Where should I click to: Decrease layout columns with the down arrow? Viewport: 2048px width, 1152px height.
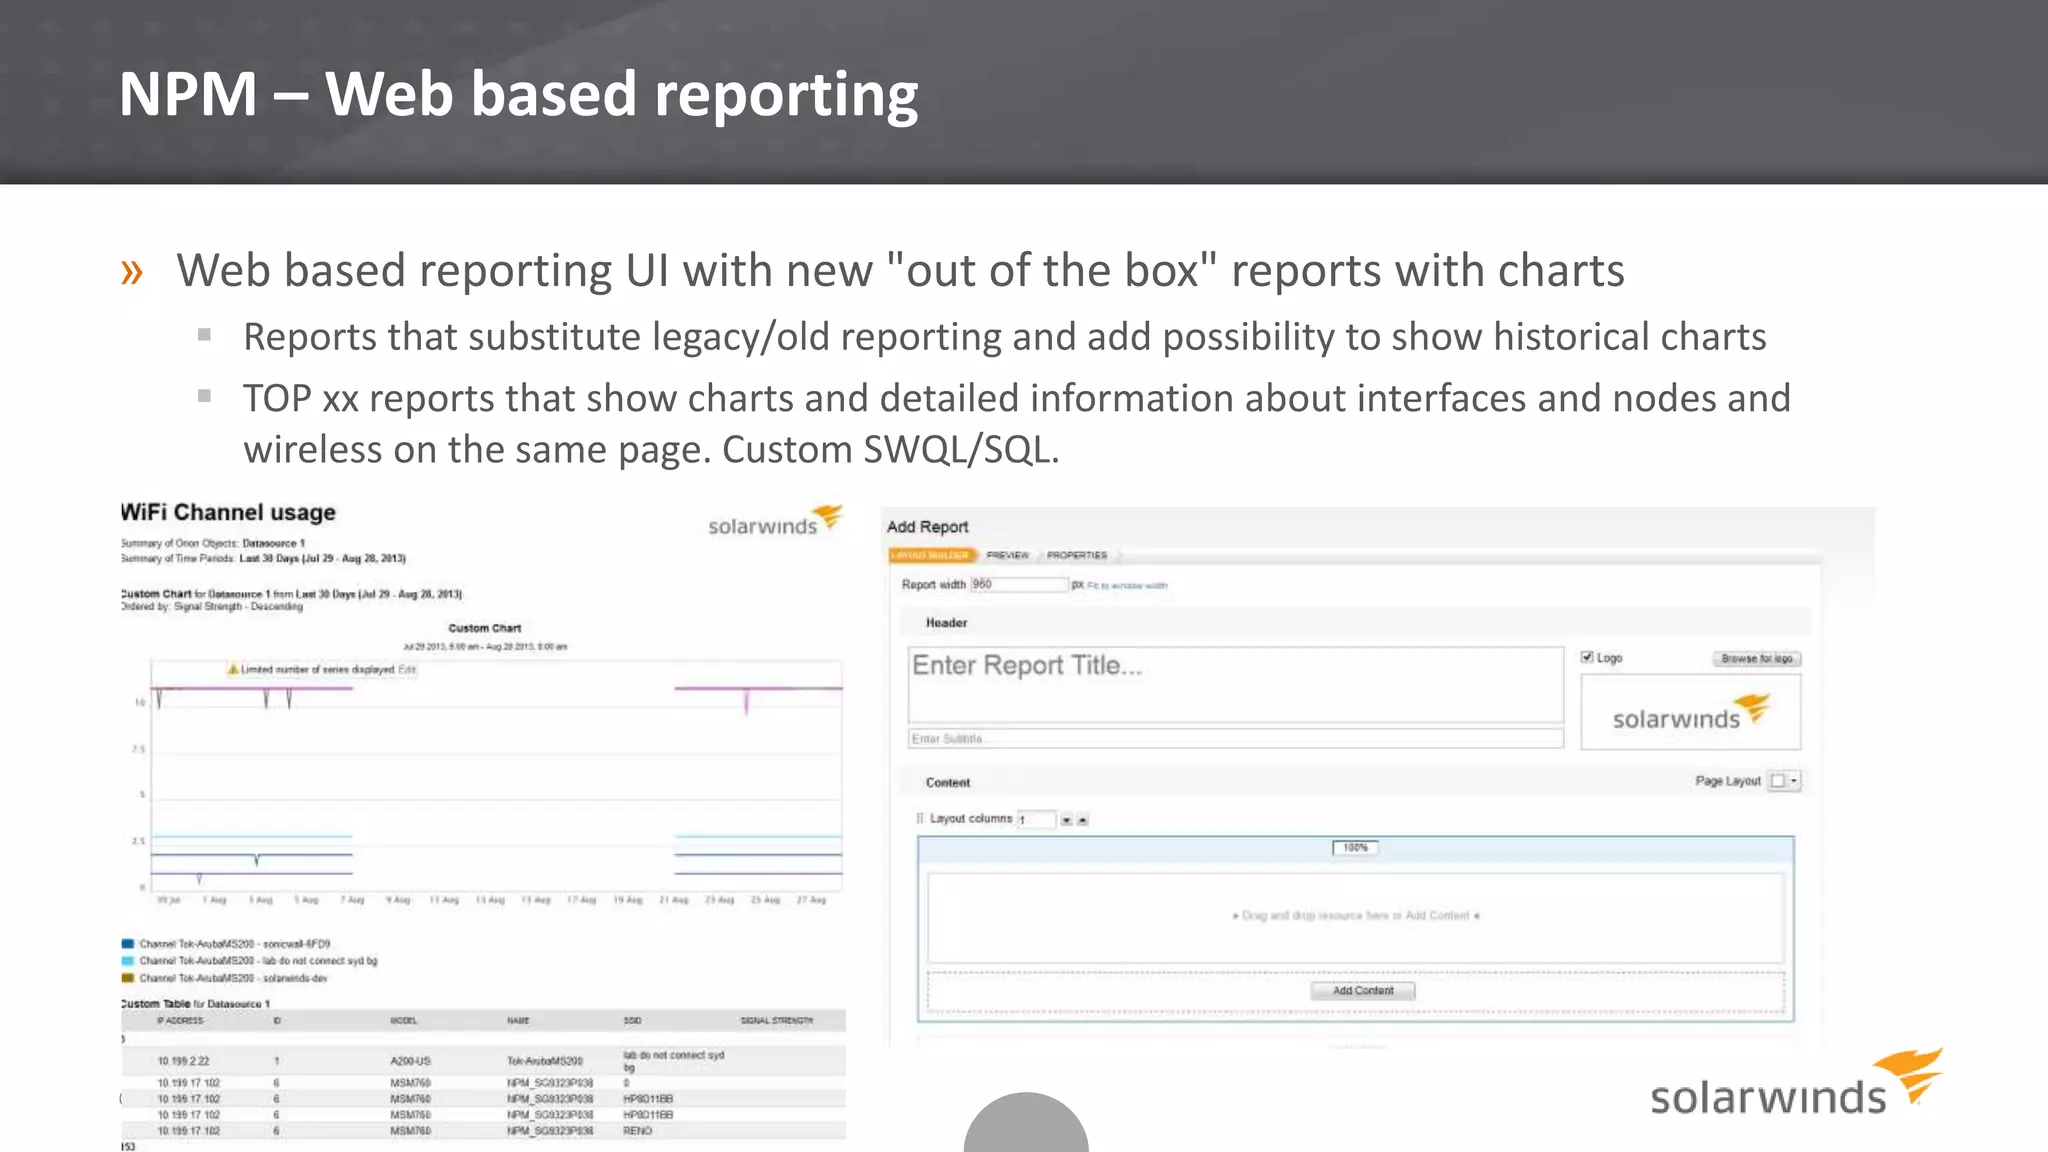pyautogui.click(x=1066, y=820)
